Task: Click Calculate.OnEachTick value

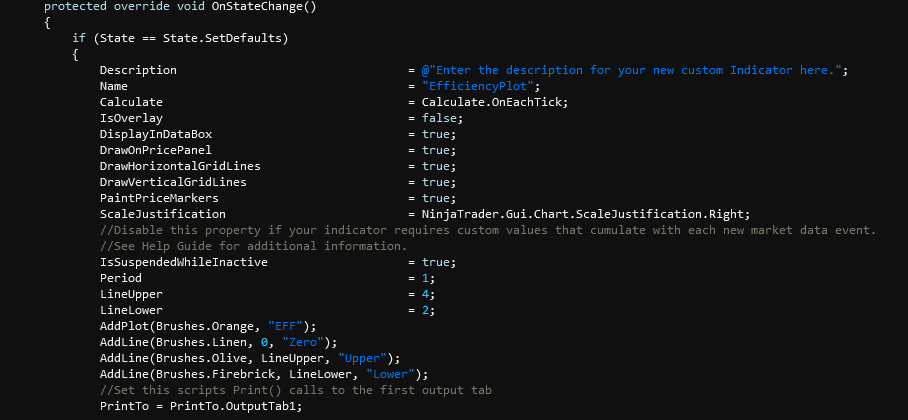Action: pos(494,102)
